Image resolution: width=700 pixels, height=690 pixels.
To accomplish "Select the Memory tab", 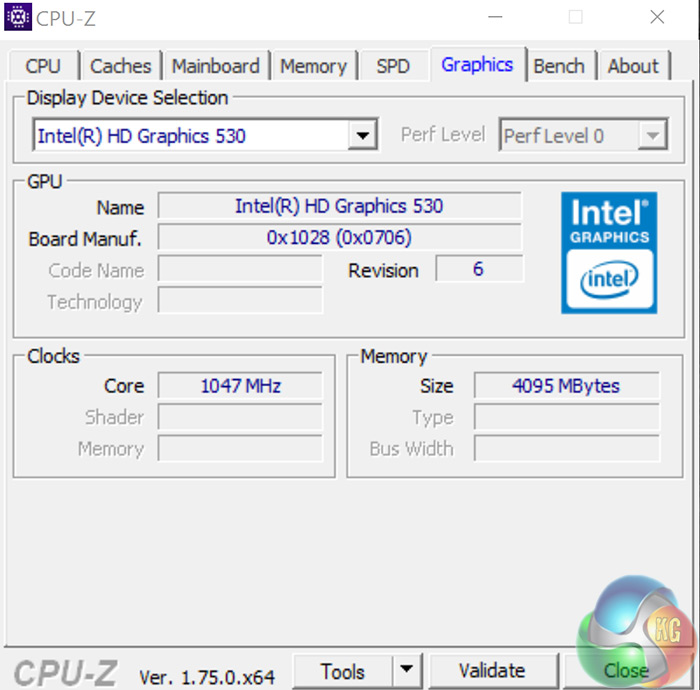I will 313,66.
